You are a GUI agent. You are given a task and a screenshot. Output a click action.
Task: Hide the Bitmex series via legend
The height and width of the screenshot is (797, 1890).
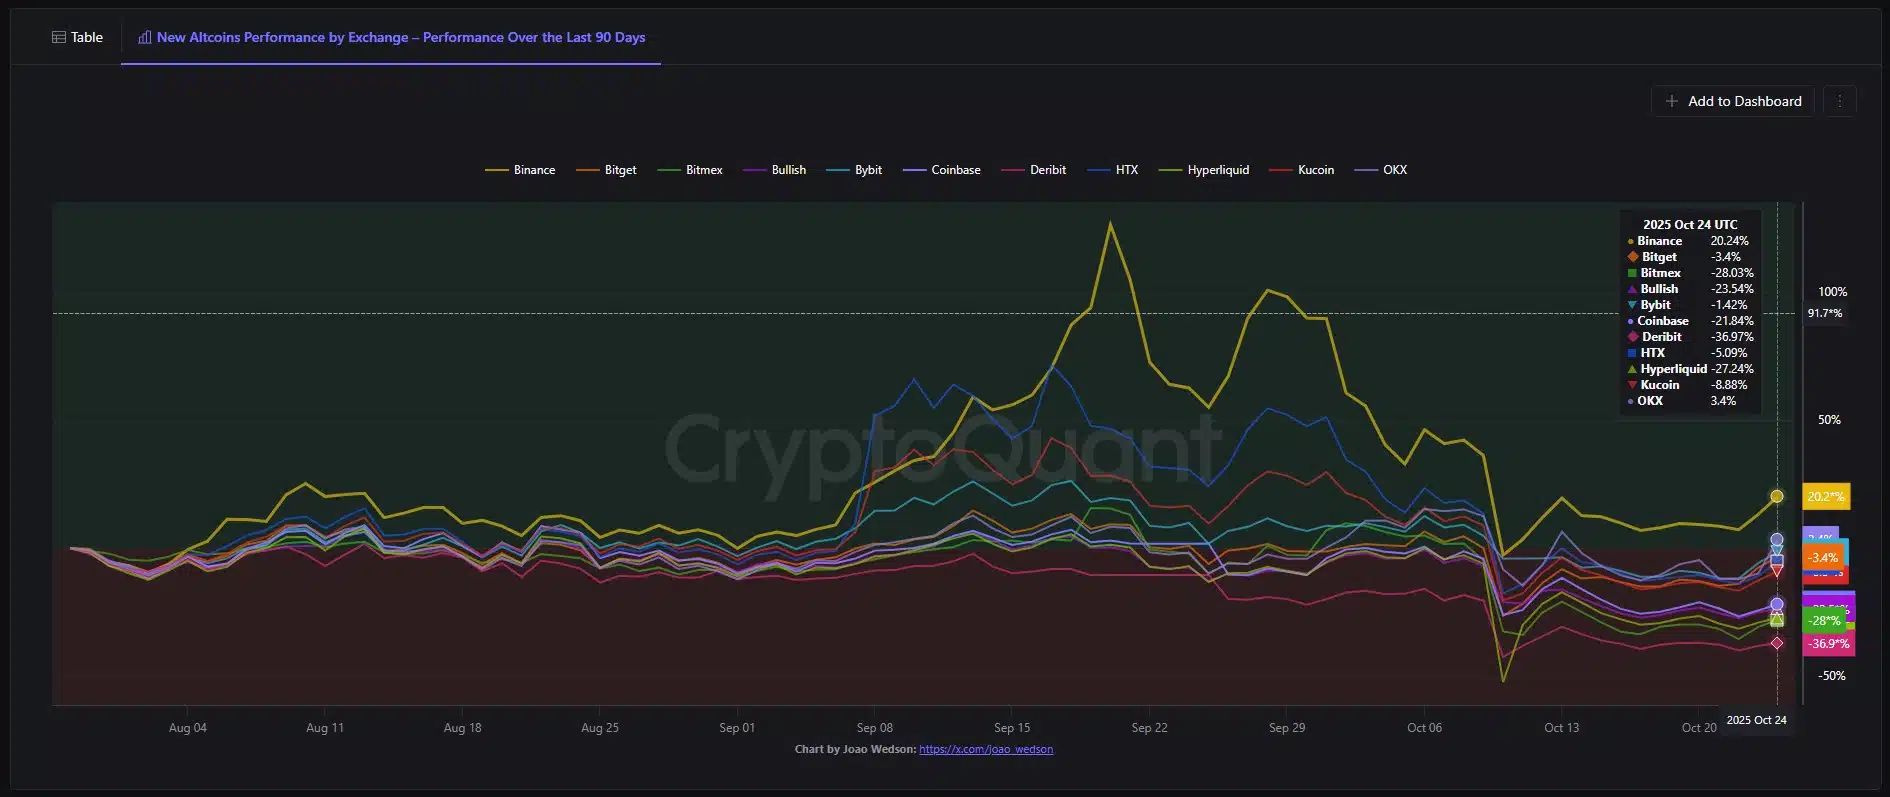click(690, 170)
